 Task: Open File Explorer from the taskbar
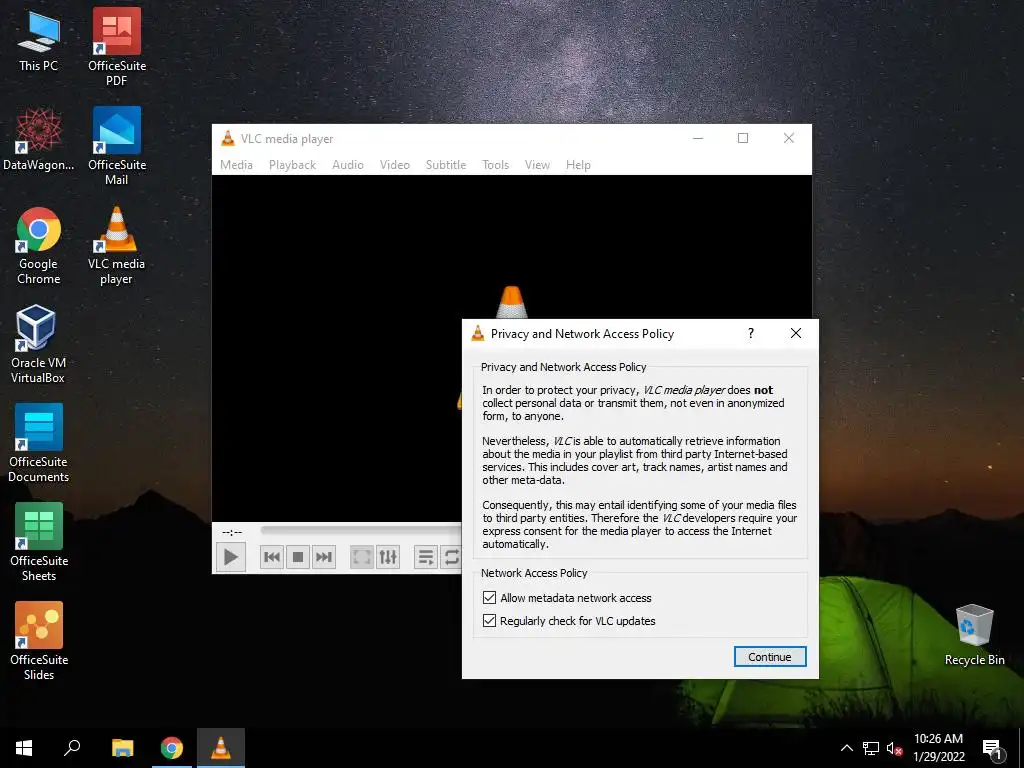coord(122,748)
